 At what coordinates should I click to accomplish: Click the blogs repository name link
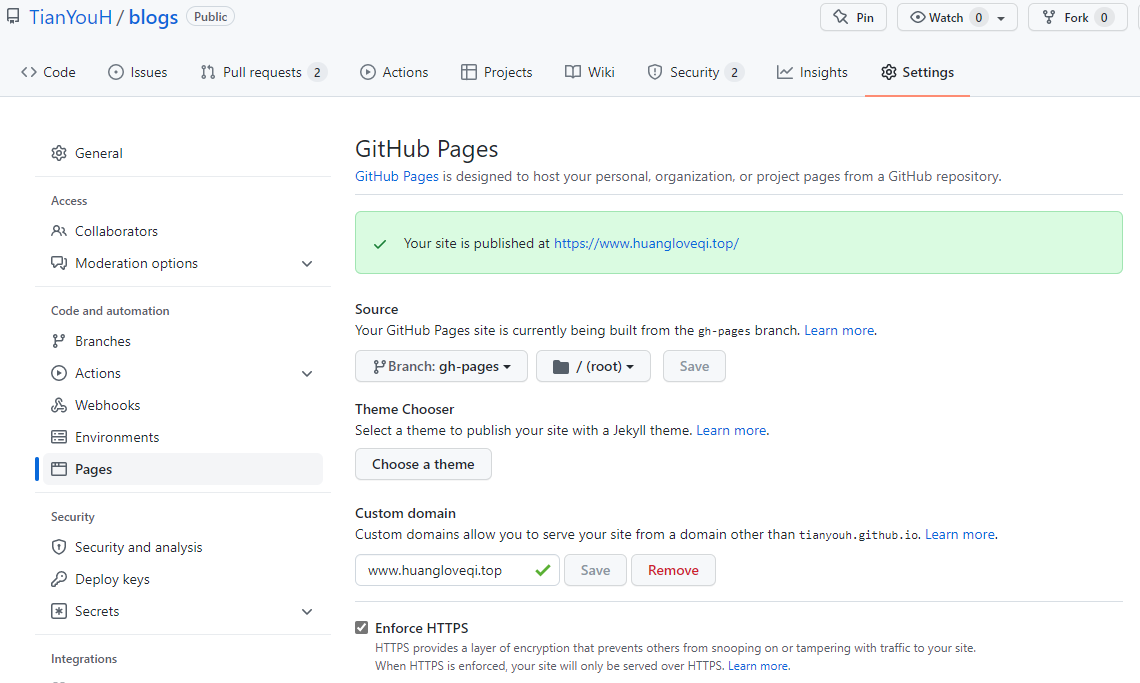[x=153, y=17]
